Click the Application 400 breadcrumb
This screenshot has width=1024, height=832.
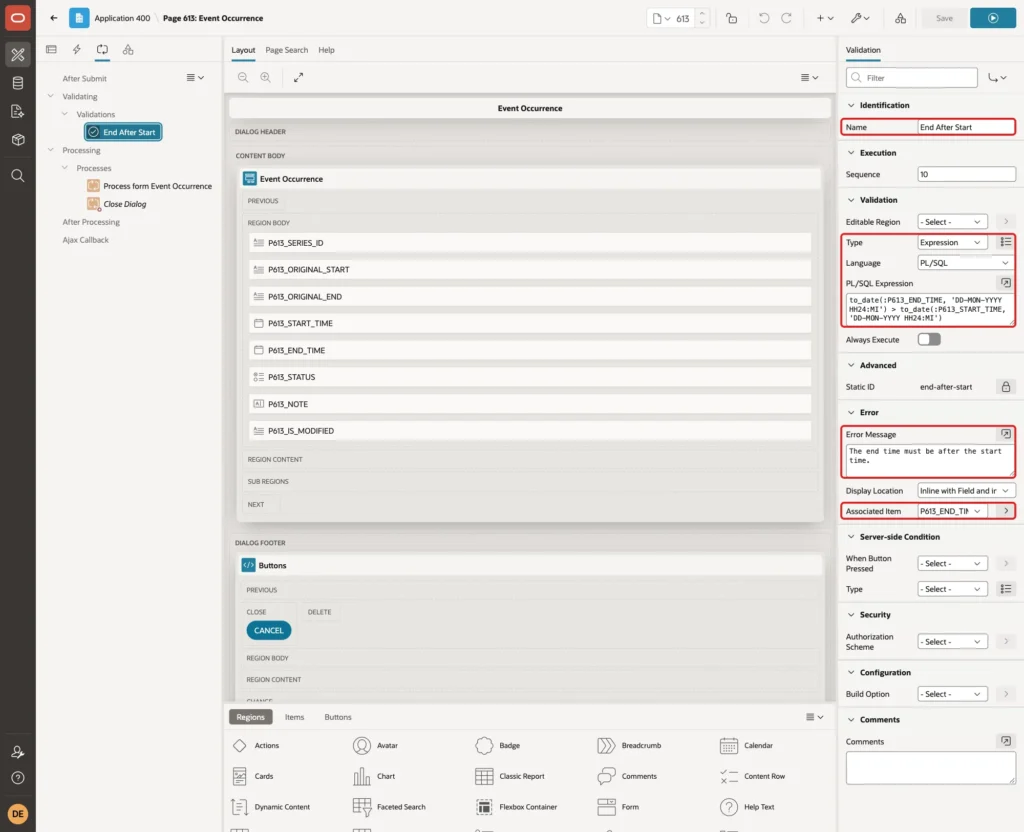[122, 18]
